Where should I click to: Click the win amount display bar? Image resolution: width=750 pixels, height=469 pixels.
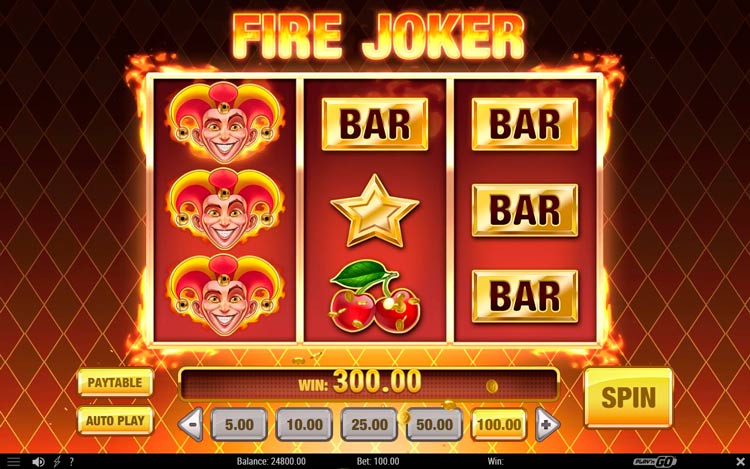click(x=368, y=383)
